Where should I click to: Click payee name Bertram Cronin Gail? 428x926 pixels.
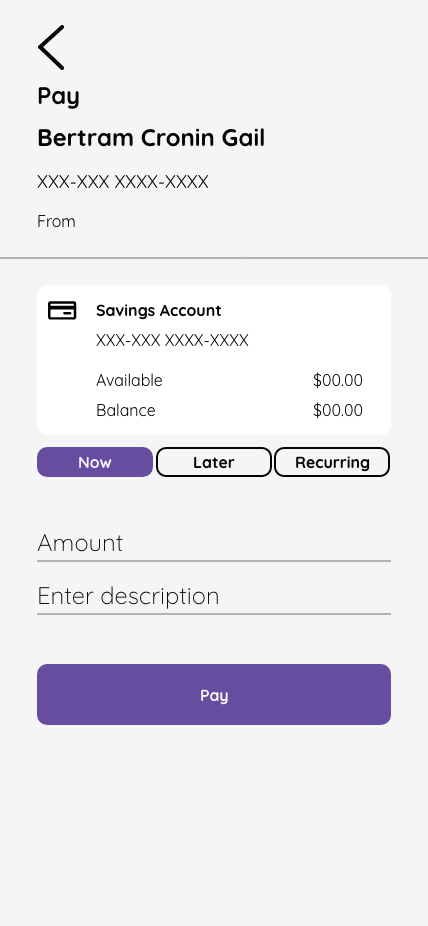(151, 138)
